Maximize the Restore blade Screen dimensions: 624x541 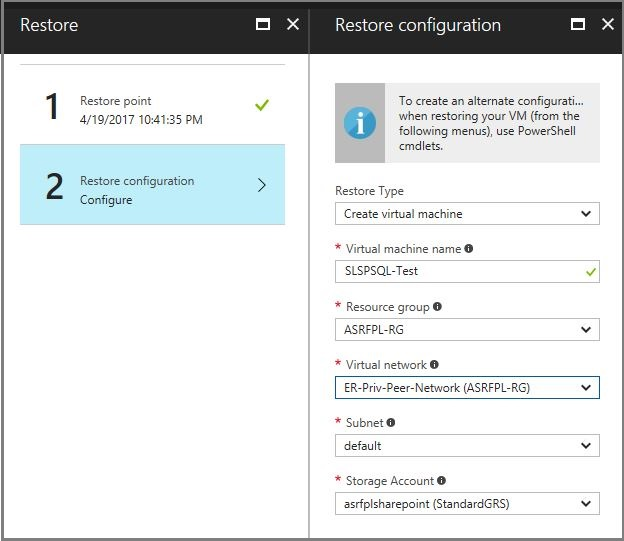click(263, 24)
